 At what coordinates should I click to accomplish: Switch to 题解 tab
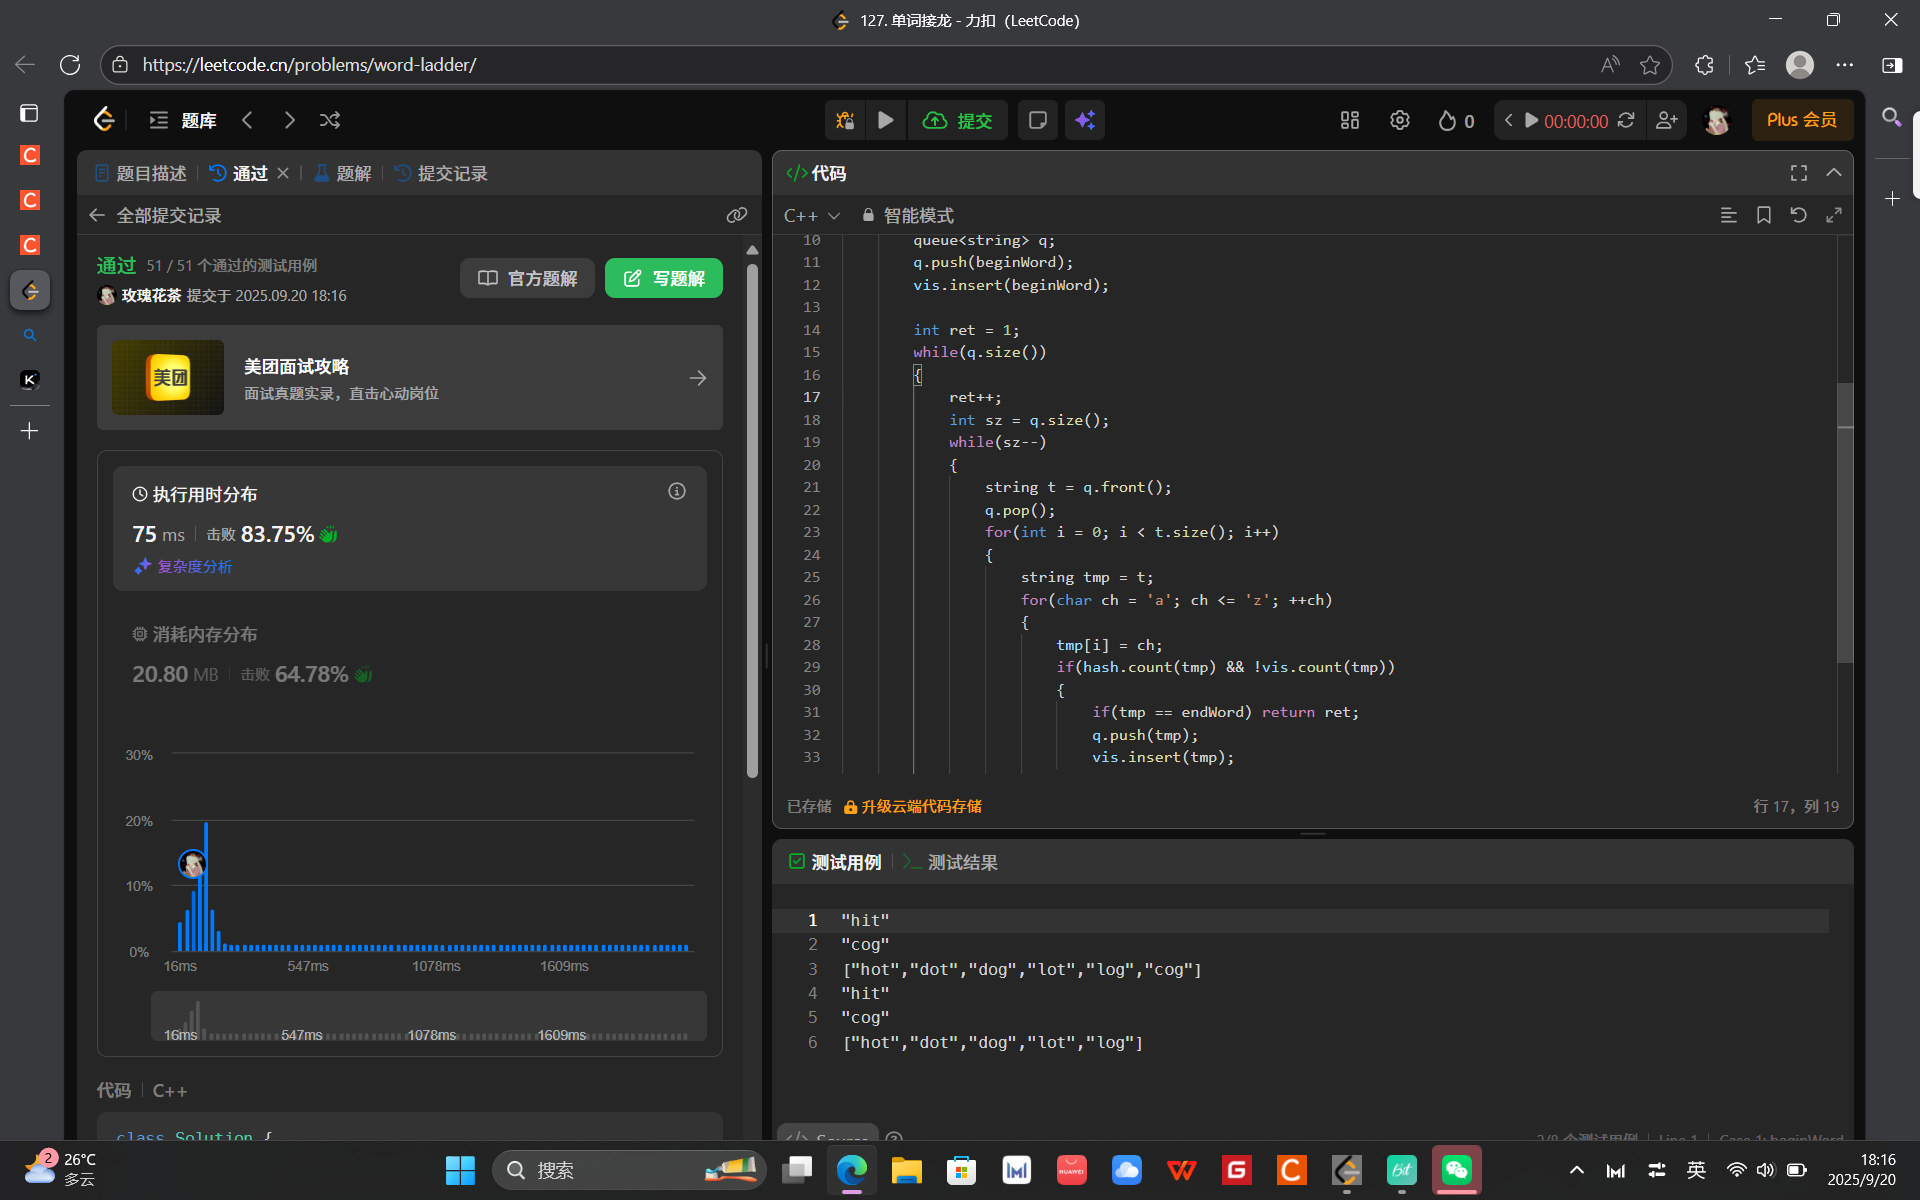(x=343, y=173)
